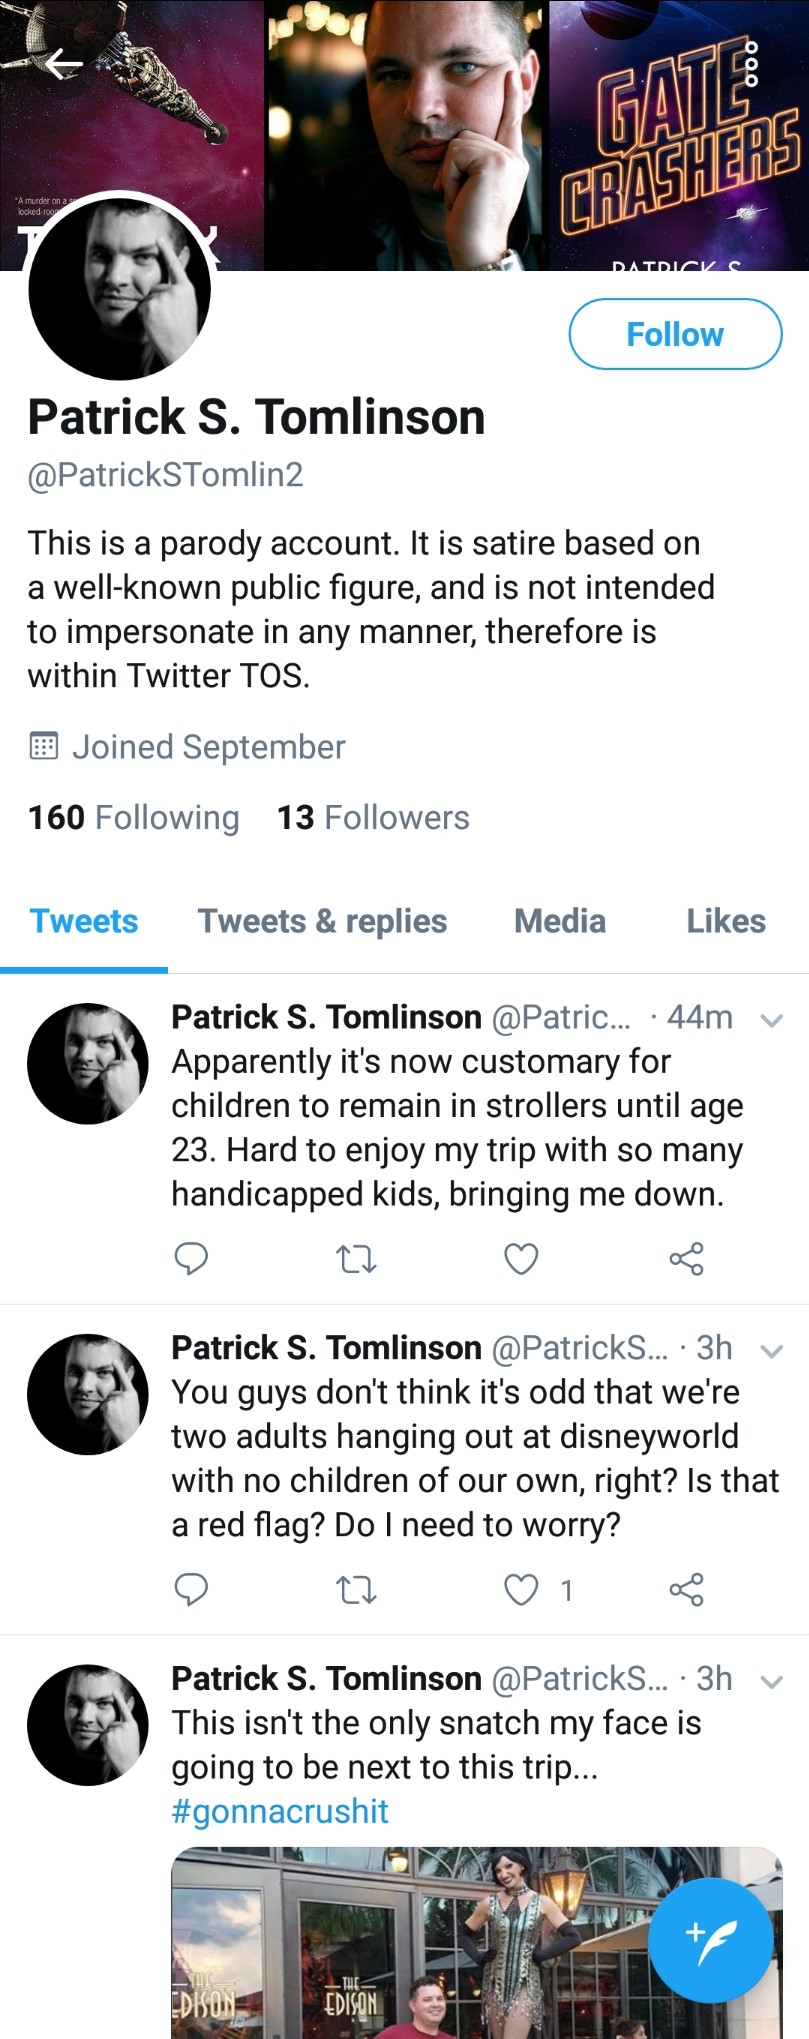Follow Patrick S. Tomlinson
This screenshot has width=809, height=2039.
[x=675, y=334]
